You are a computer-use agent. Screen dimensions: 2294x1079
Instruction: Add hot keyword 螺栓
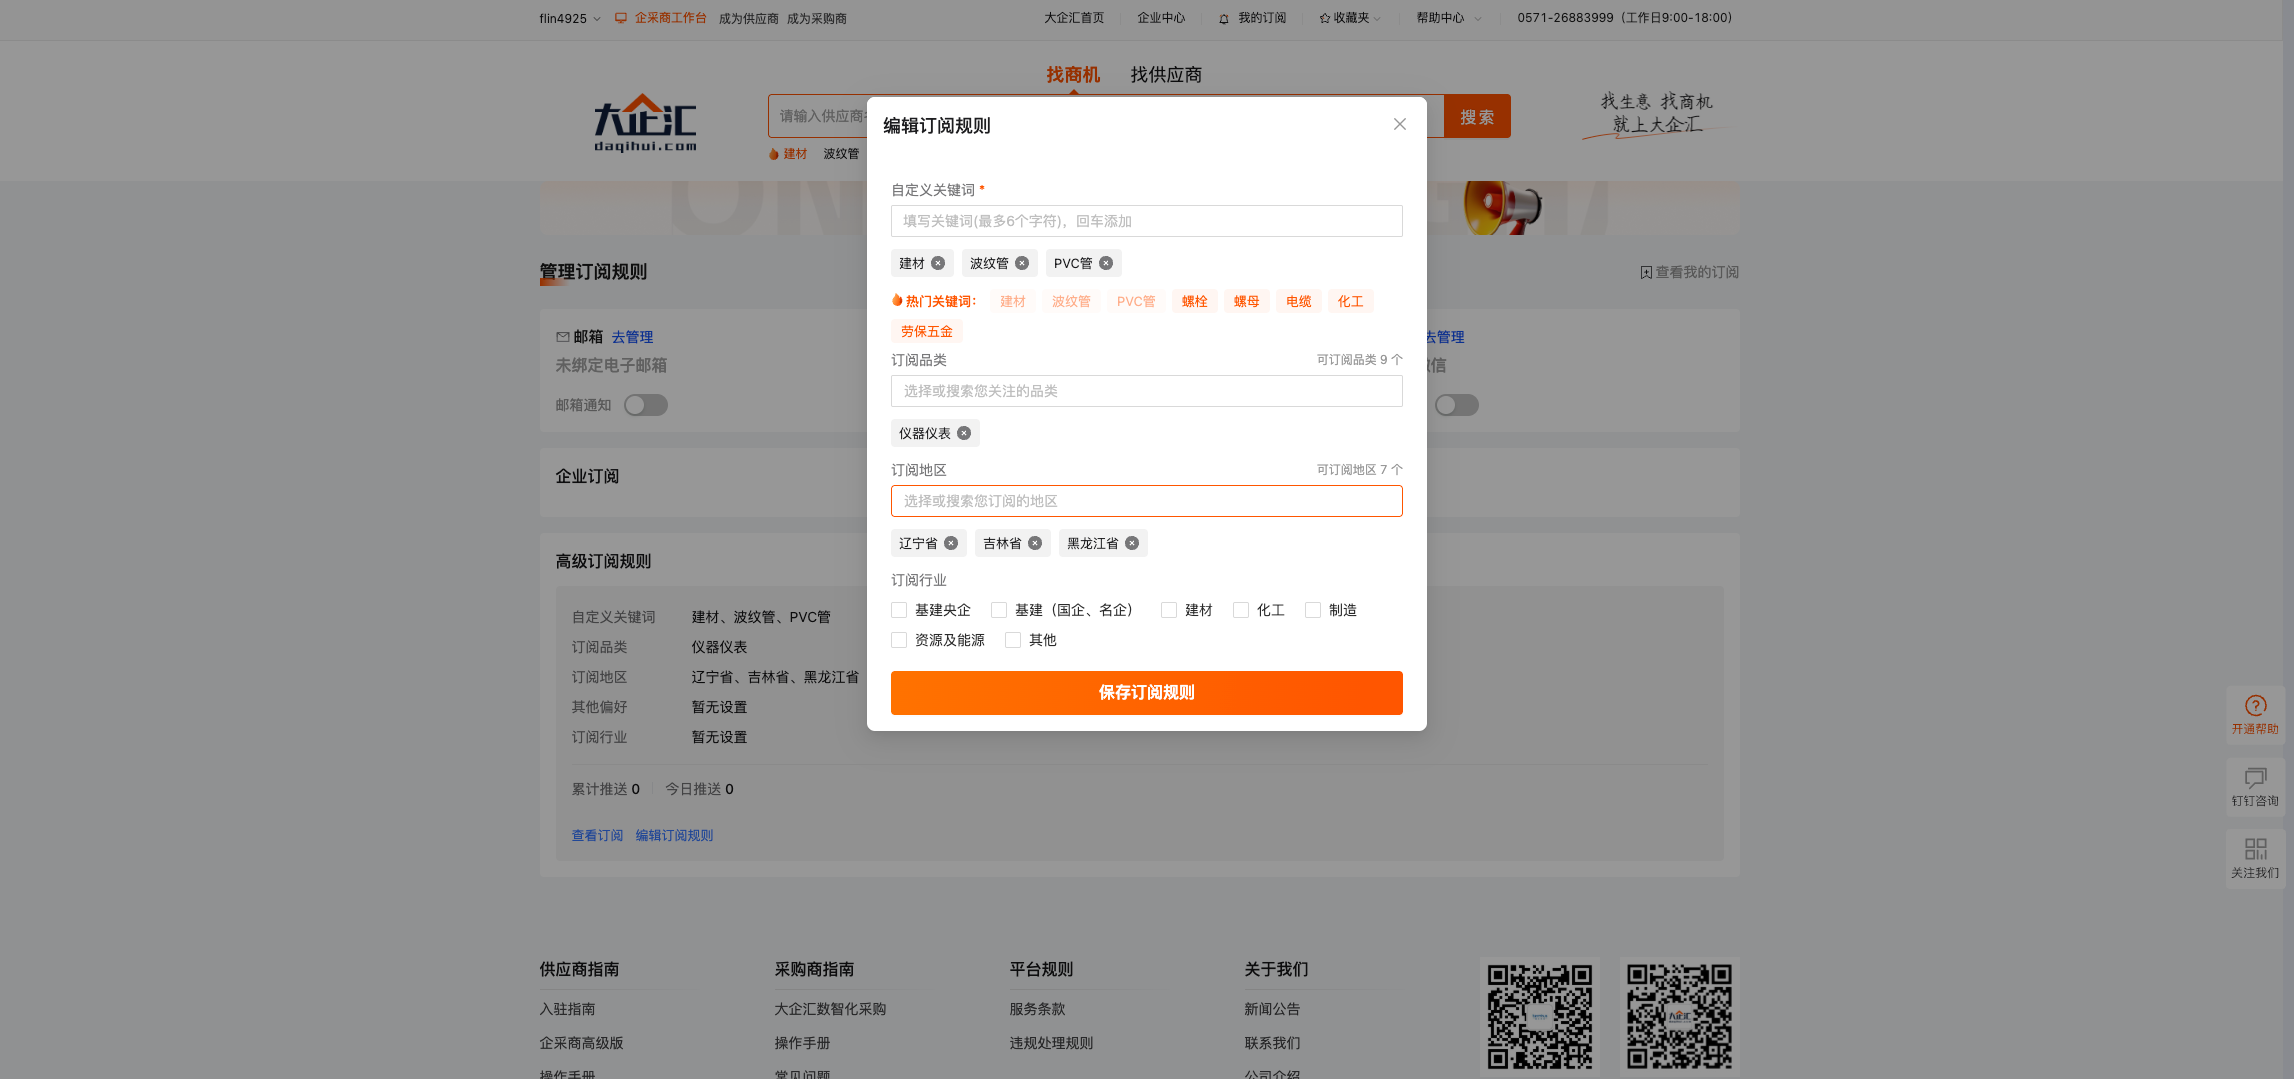pos(1194,301)
